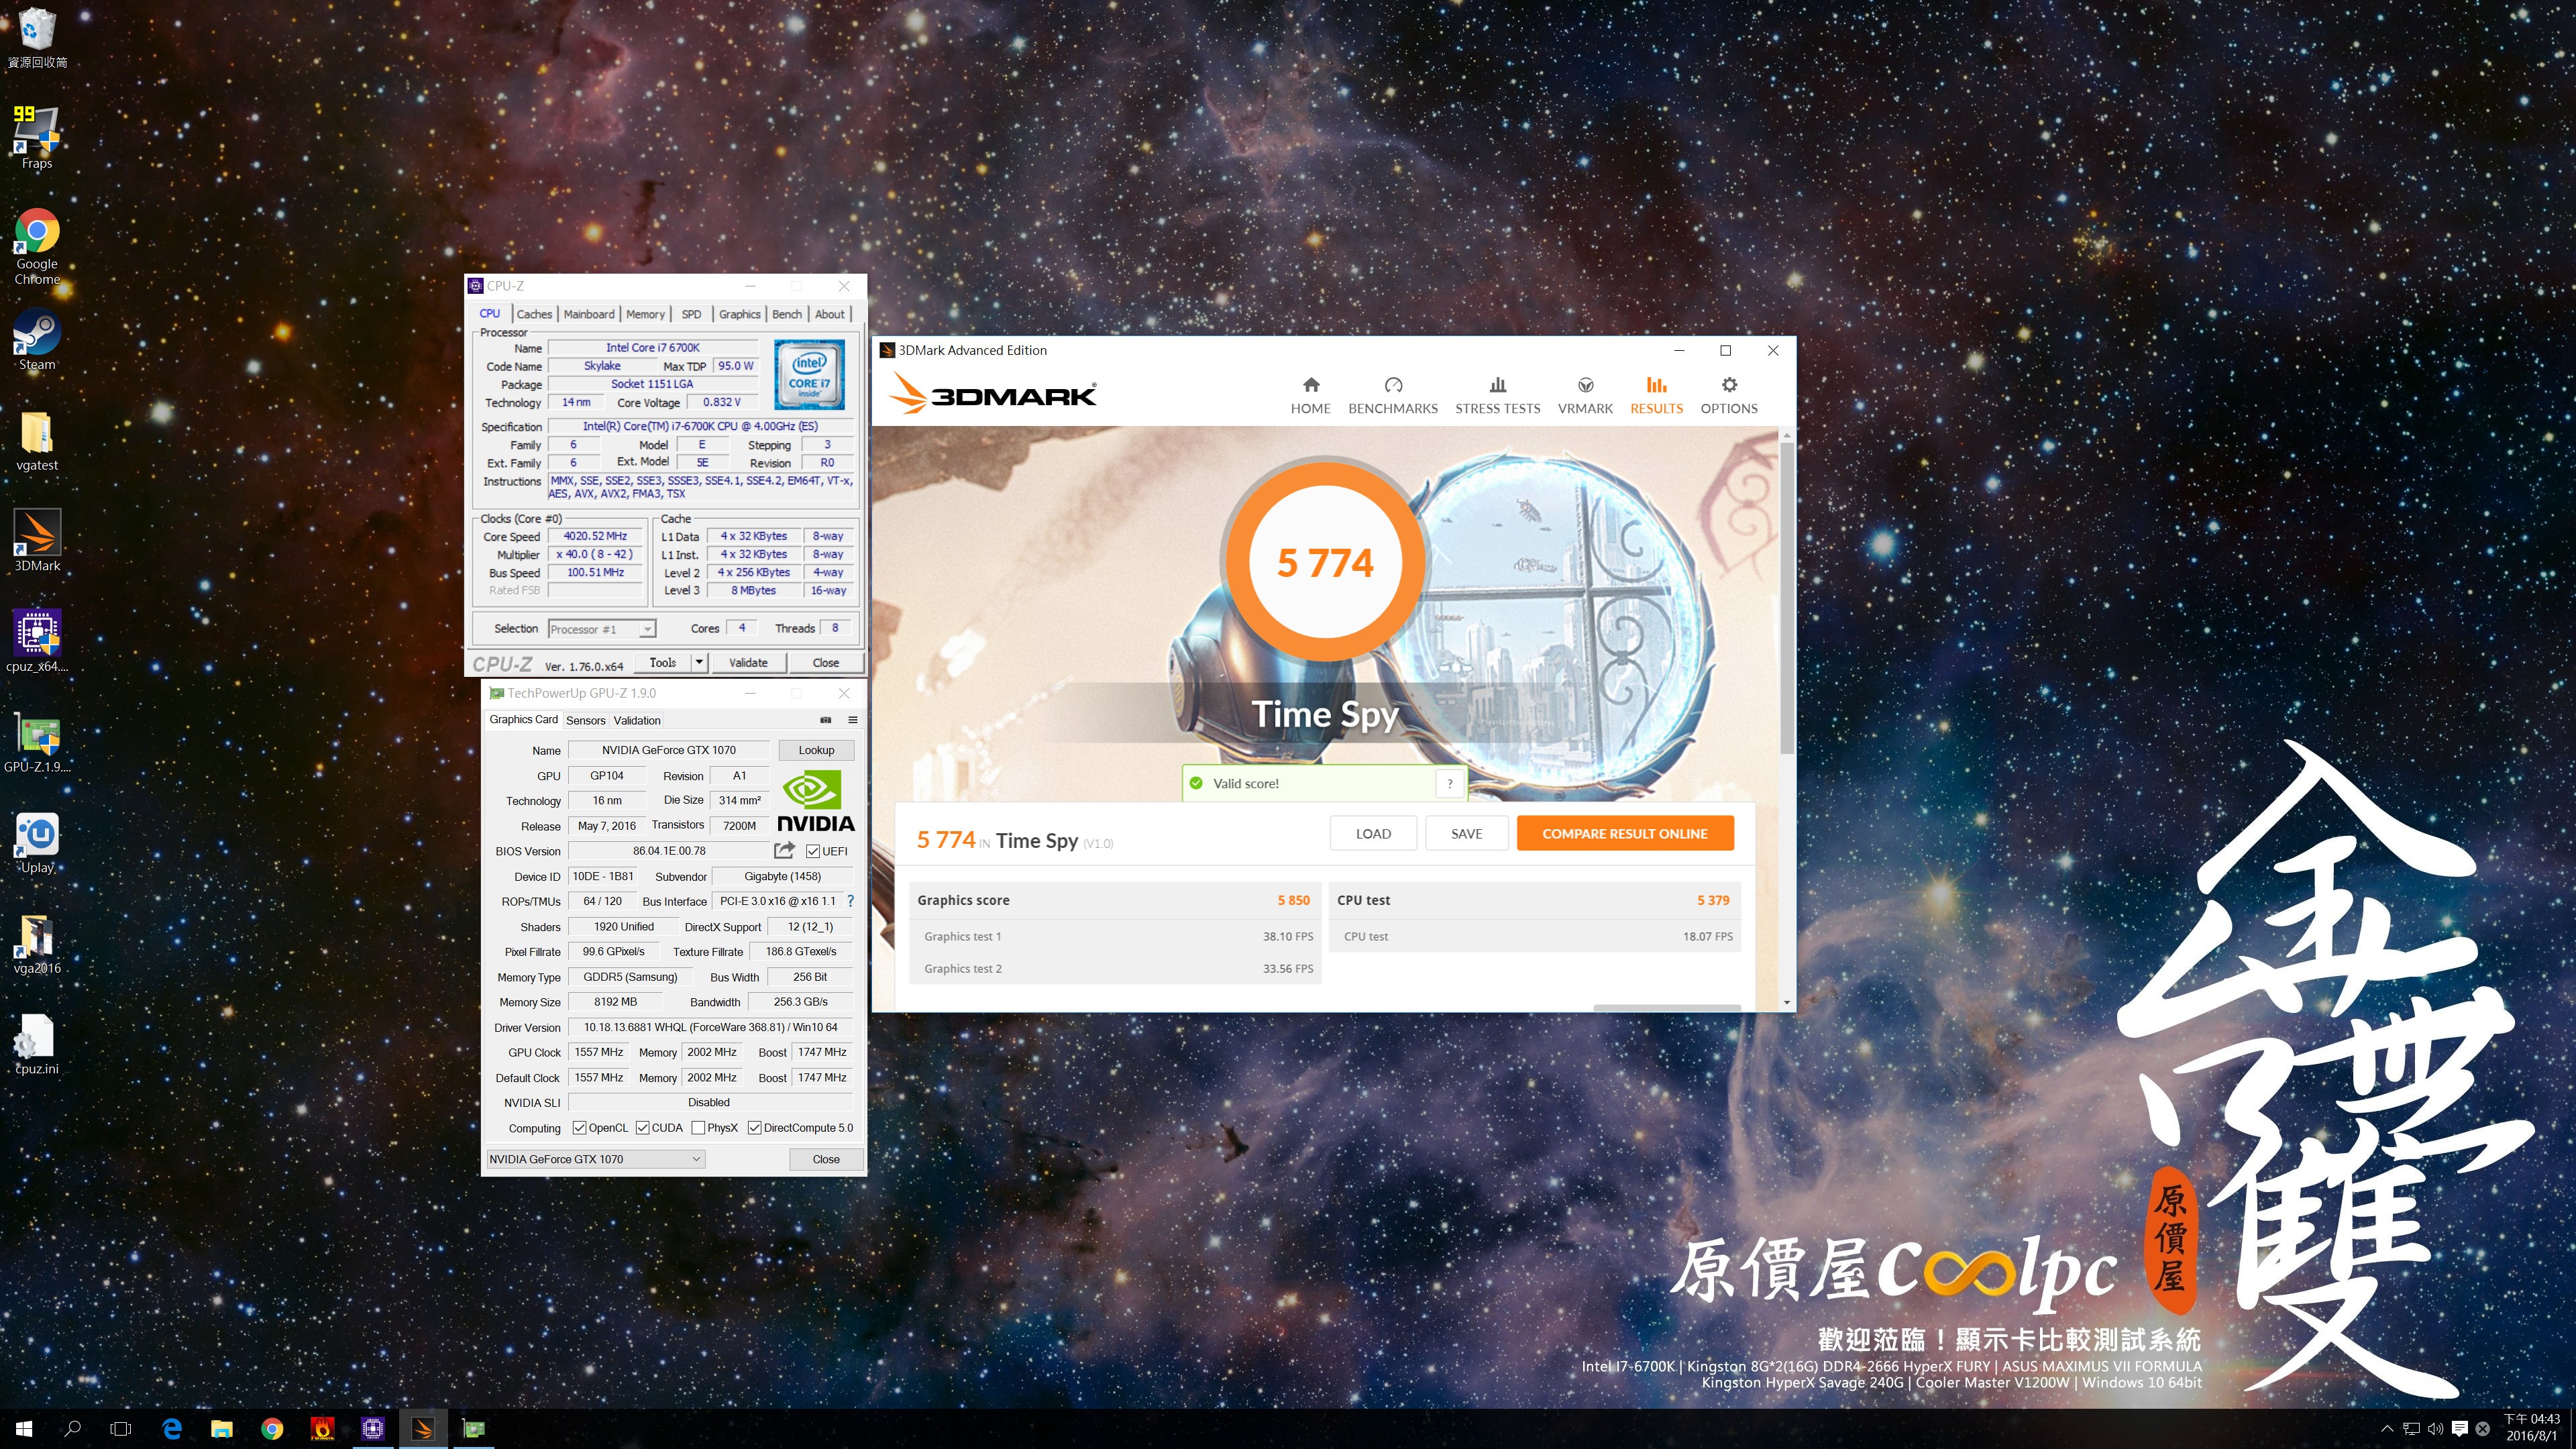Image resolution: width=2576 pixels, height=1449 pixels.
Task: Open Windows Start menu
Action: [x=24, y=1429]
